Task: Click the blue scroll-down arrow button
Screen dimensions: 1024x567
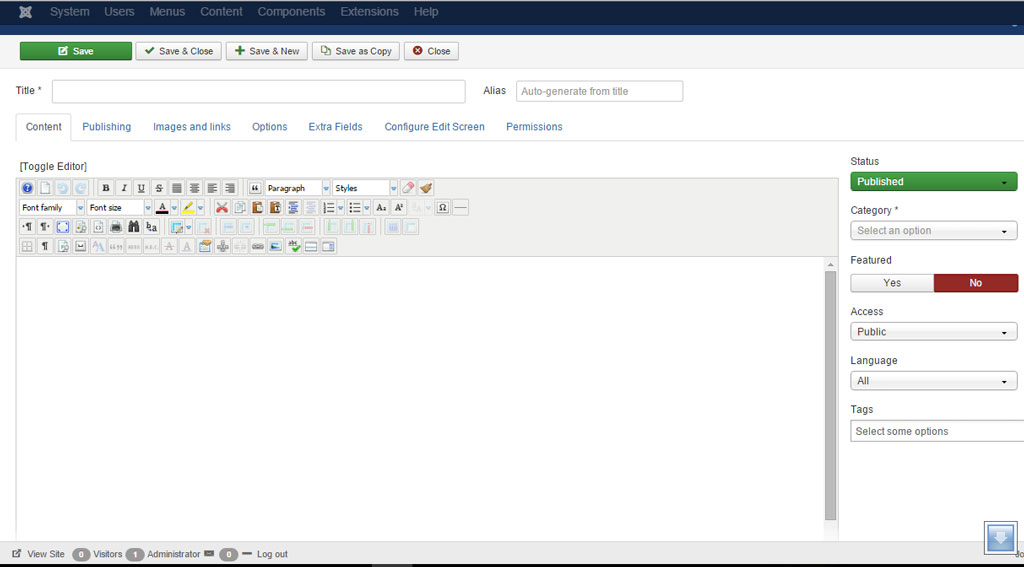Action: coord(1000,538)
